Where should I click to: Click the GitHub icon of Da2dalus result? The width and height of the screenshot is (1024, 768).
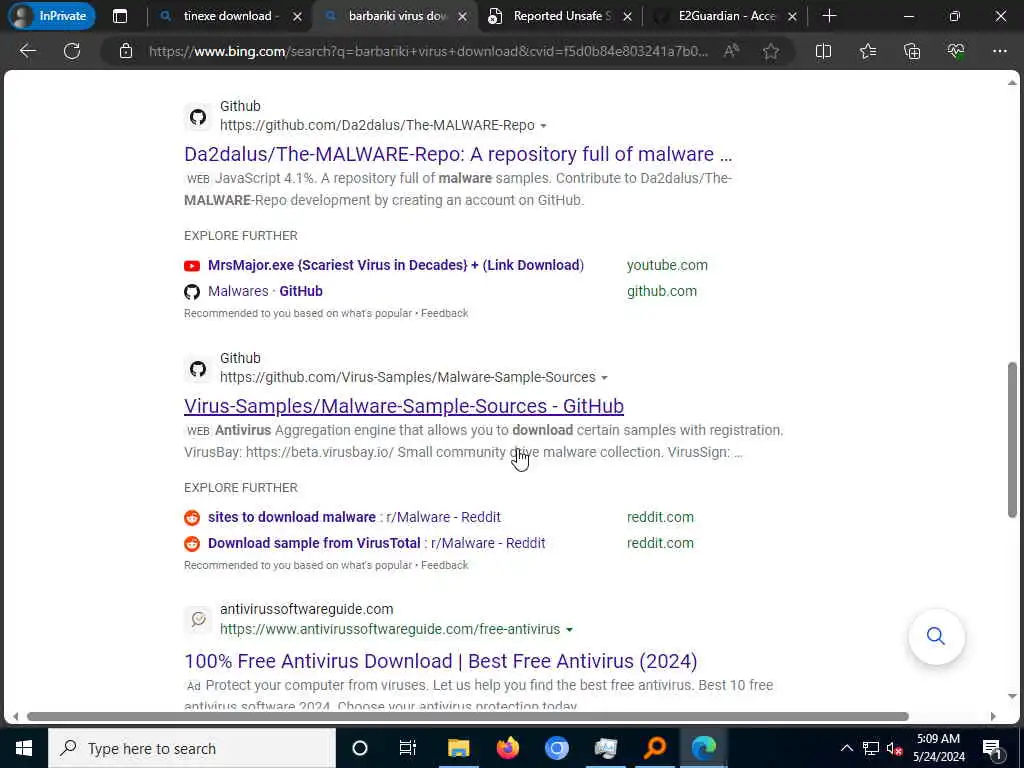point(198,118)
